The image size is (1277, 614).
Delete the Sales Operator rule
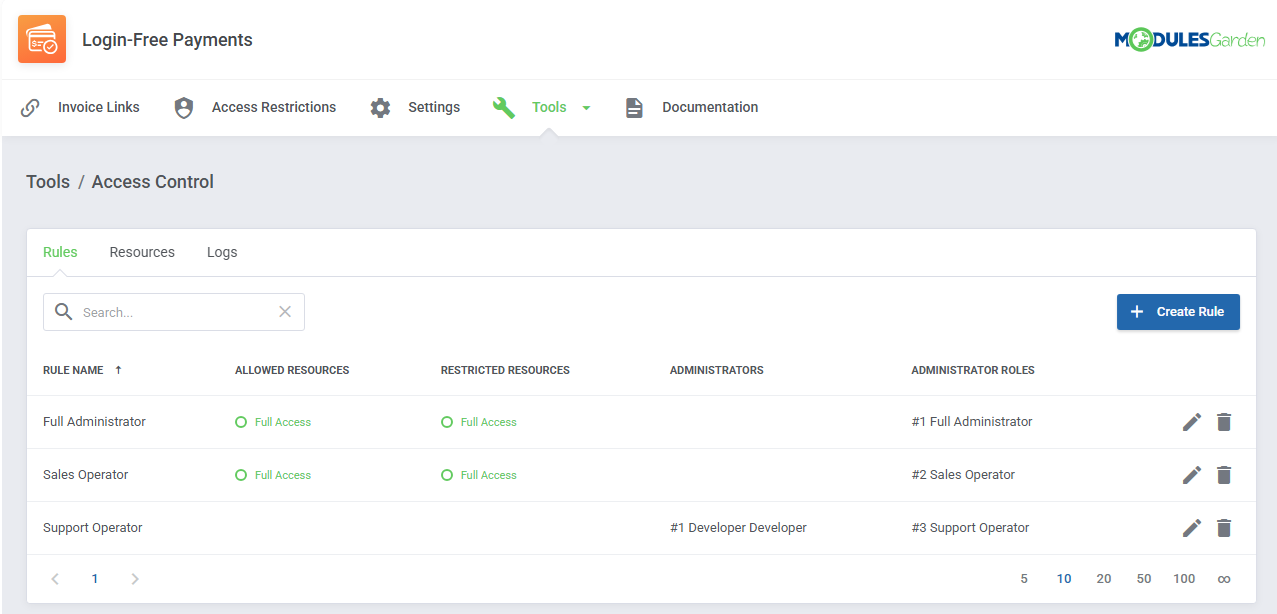[x=1224, y=475]
